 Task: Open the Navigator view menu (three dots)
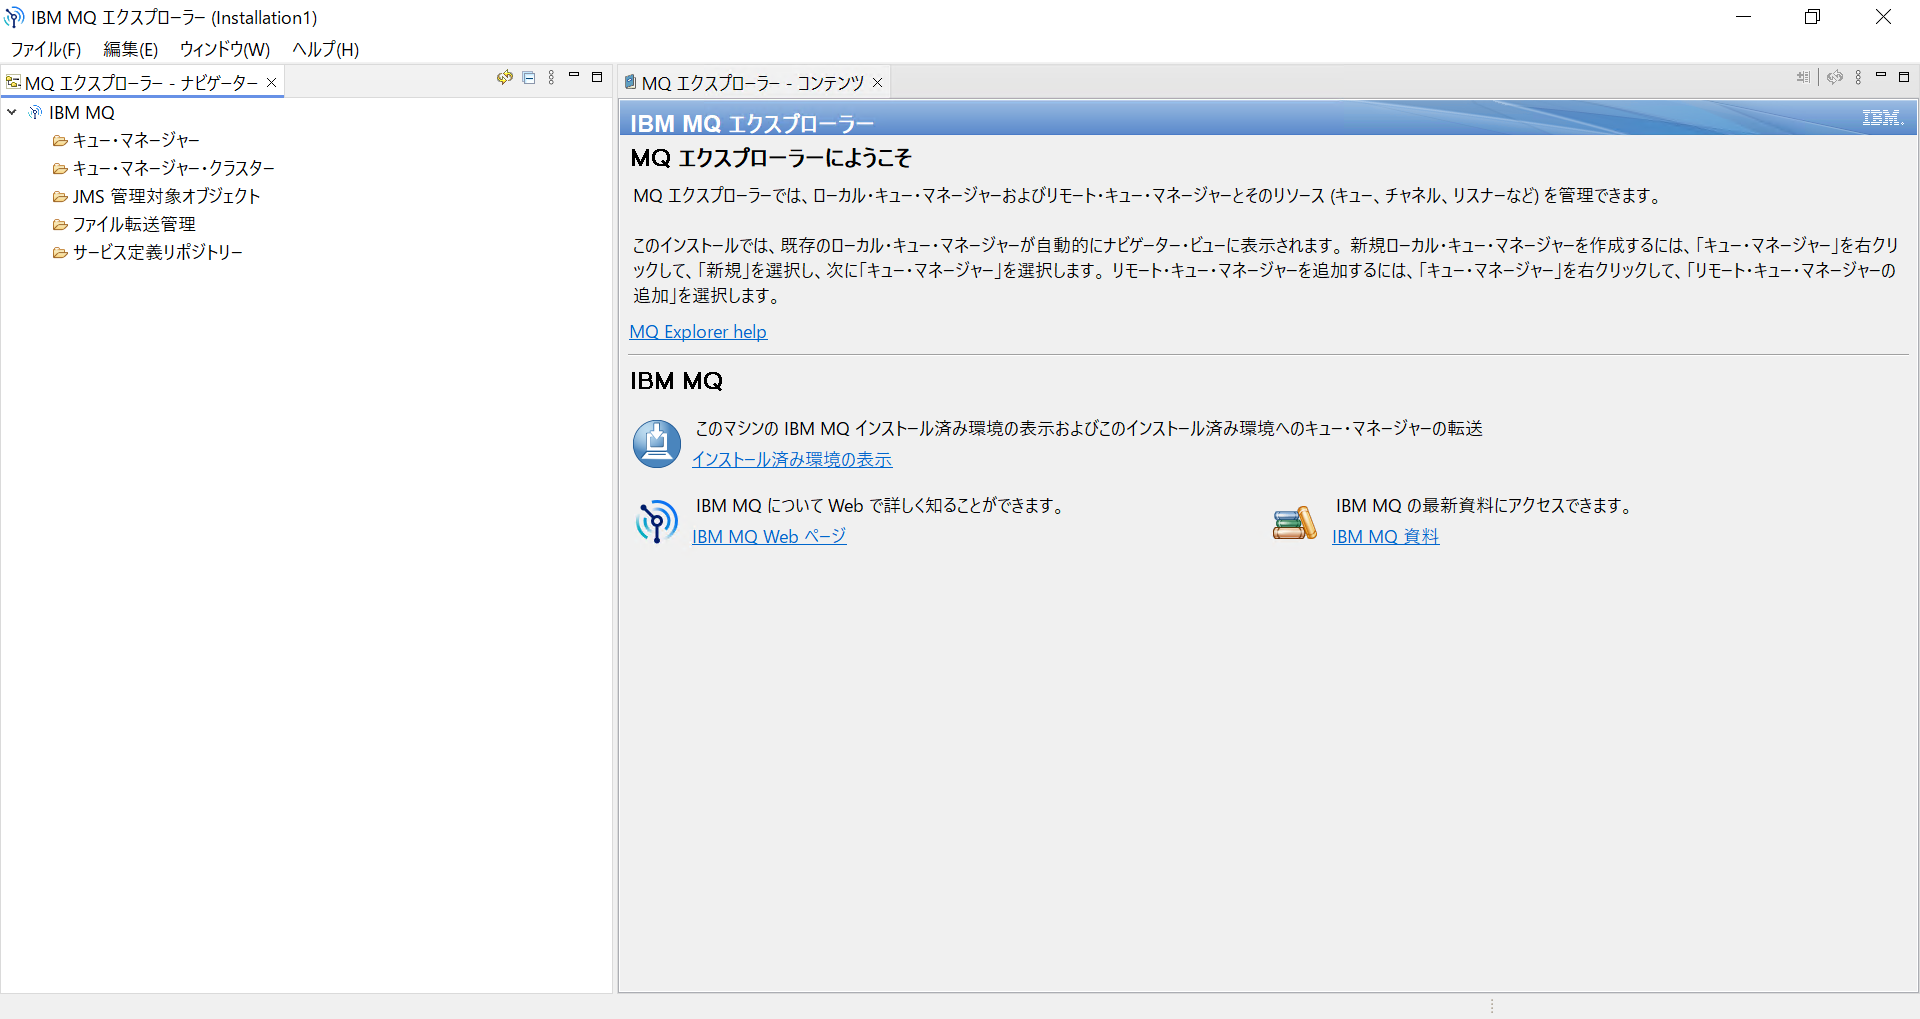click(551, 78)
